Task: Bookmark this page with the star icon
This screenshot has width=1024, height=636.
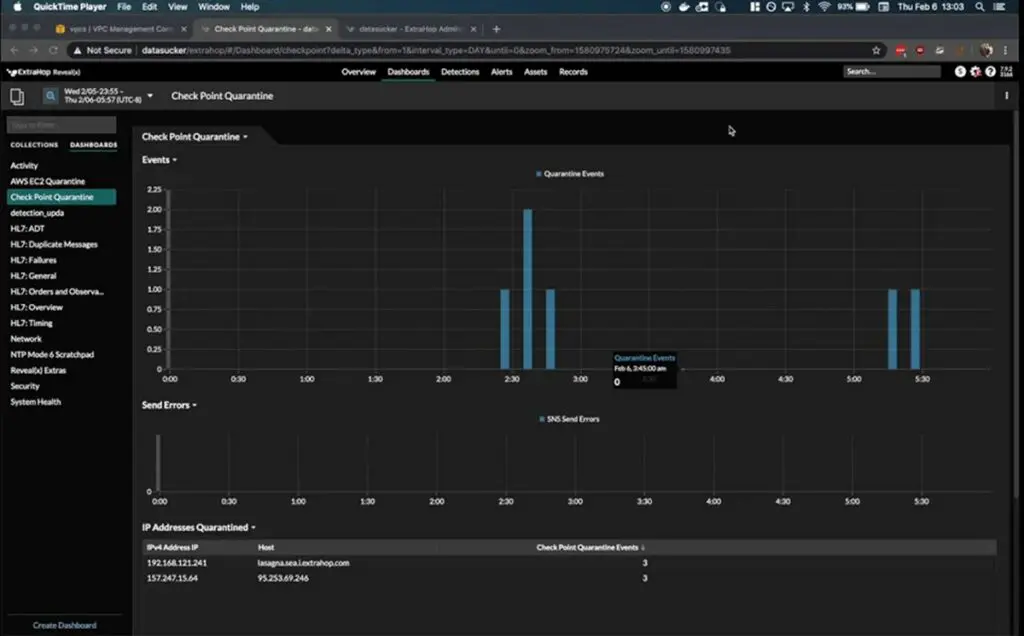Action: click(x=876, y=50)
